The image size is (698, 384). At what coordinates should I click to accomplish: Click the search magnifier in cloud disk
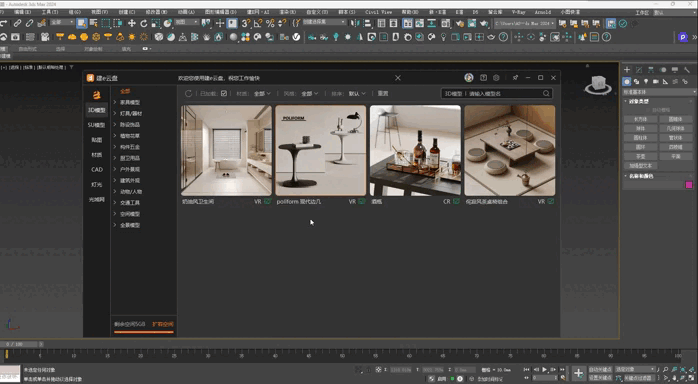pyautogui.click(x=546, y=93)
